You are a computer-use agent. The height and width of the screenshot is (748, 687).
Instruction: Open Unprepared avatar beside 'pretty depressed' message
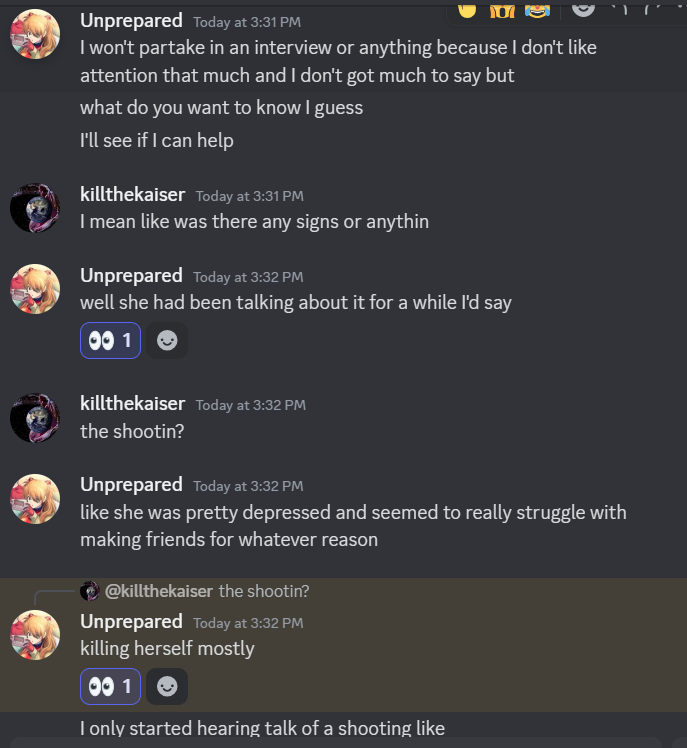pos(35,499)
